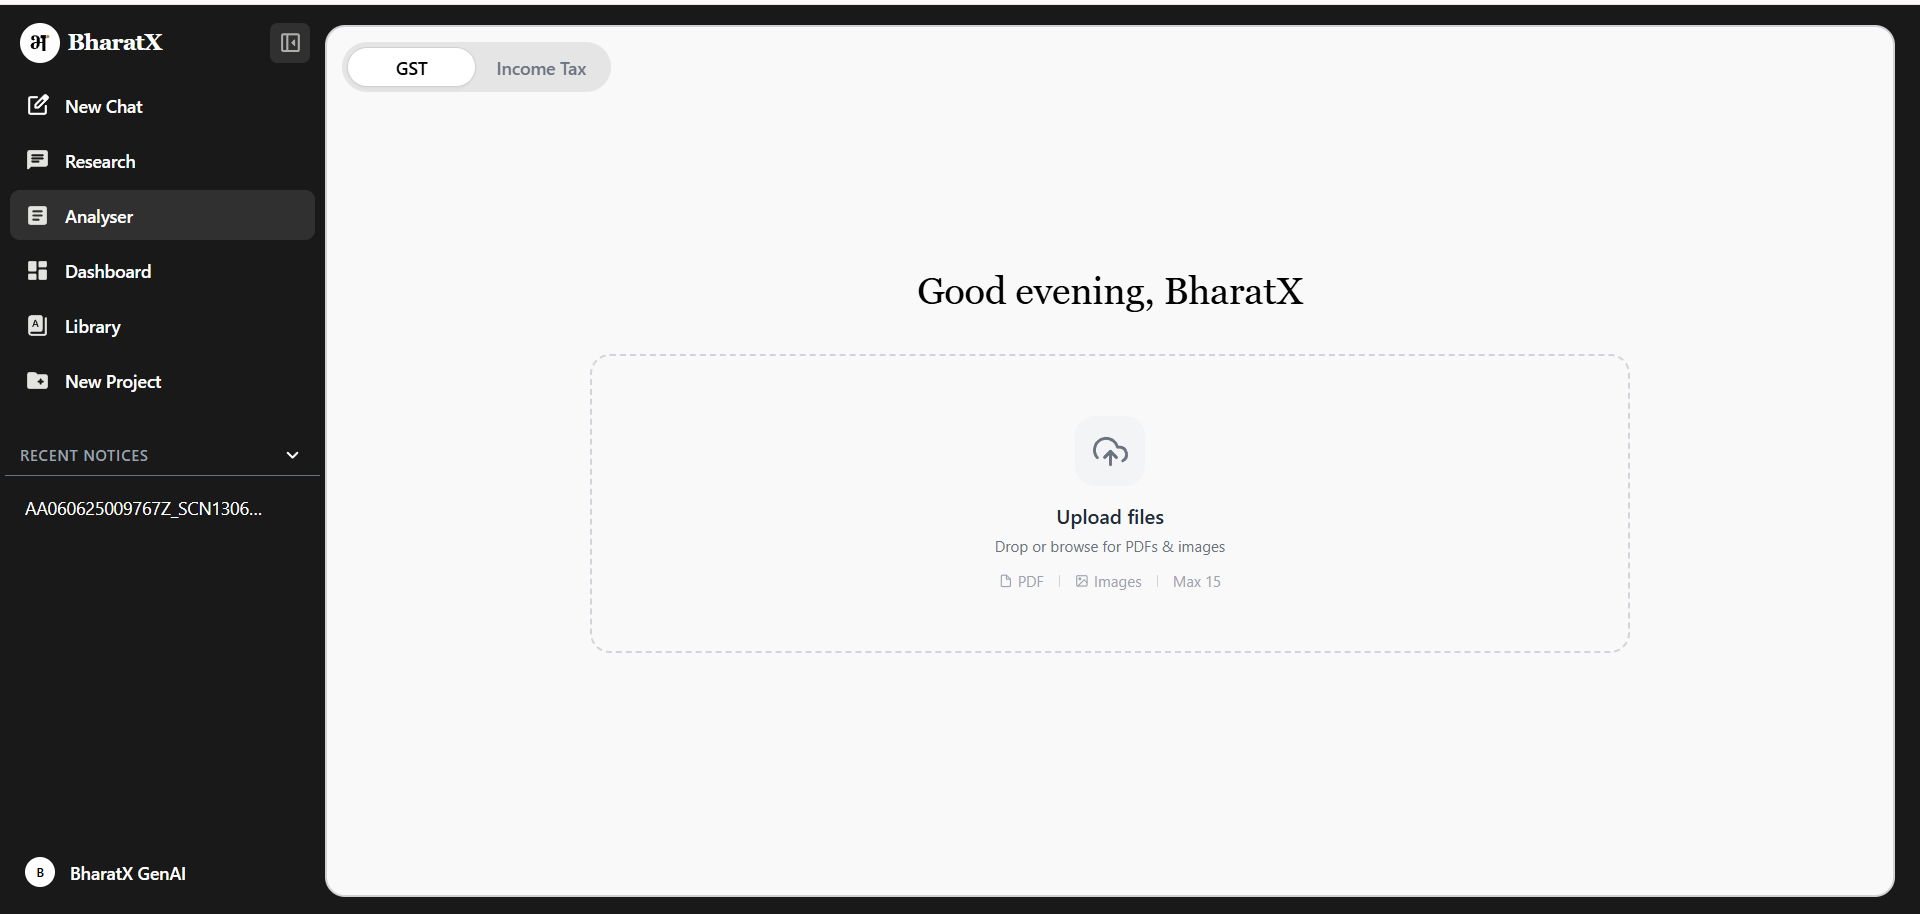Viewport: 1920px width, 914px height.
Task: Click the Recent Notices header label
Action: [x=84, y=455]
